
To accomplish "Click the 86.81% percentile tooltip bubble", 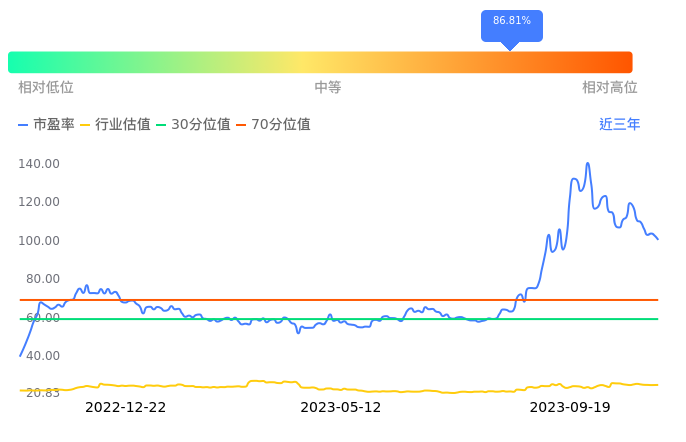I will coord(511,22).
